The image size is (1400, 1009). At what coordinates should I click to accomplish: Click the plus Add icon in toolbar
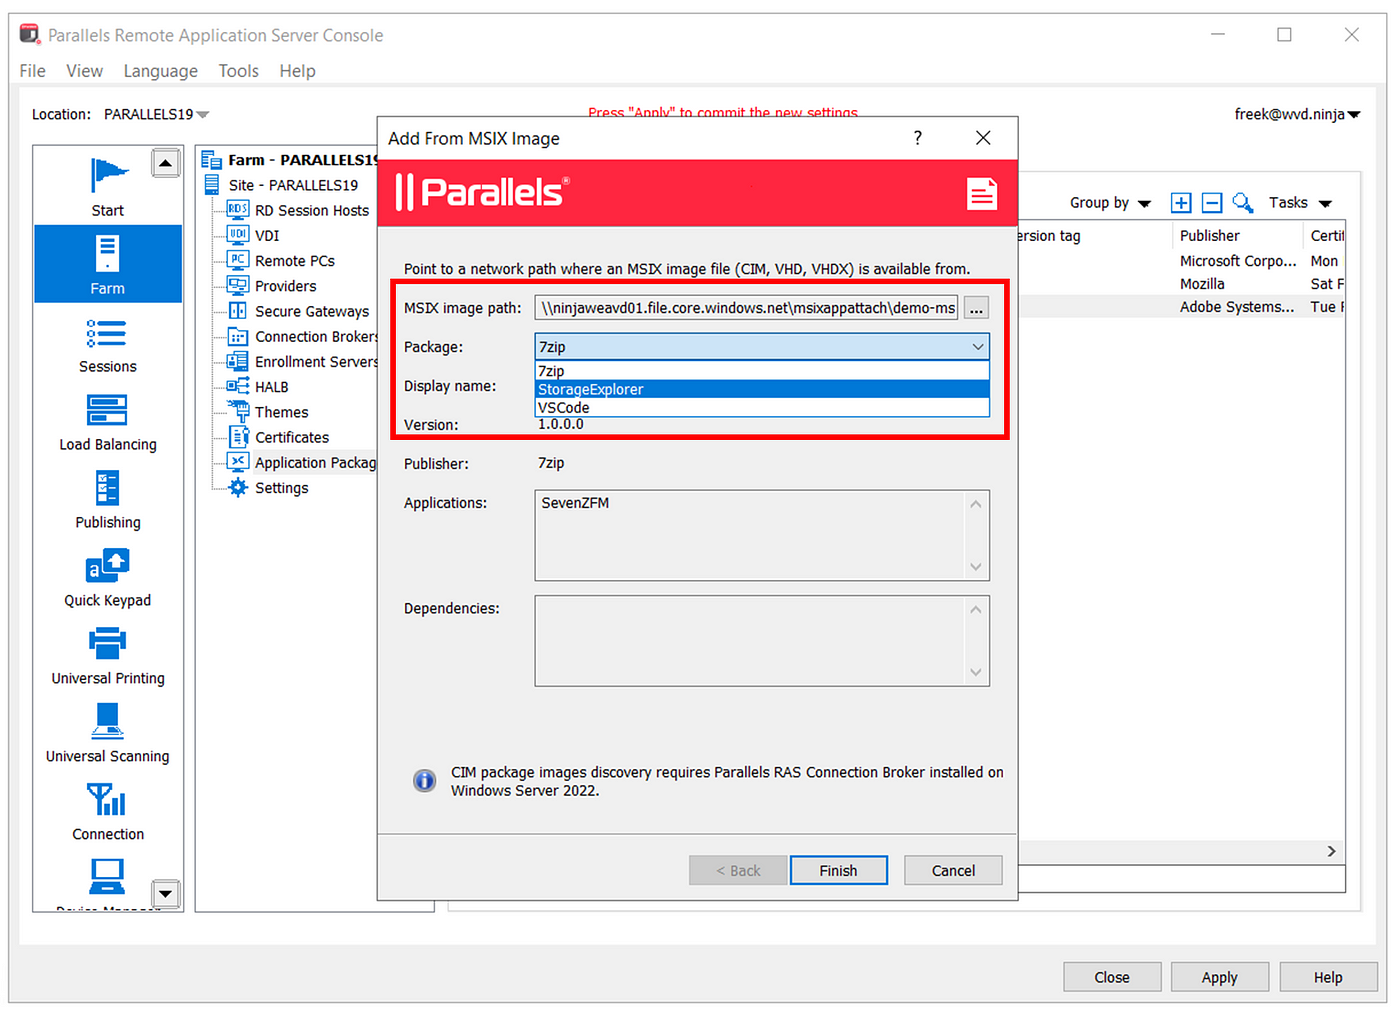pos(1181,203)
